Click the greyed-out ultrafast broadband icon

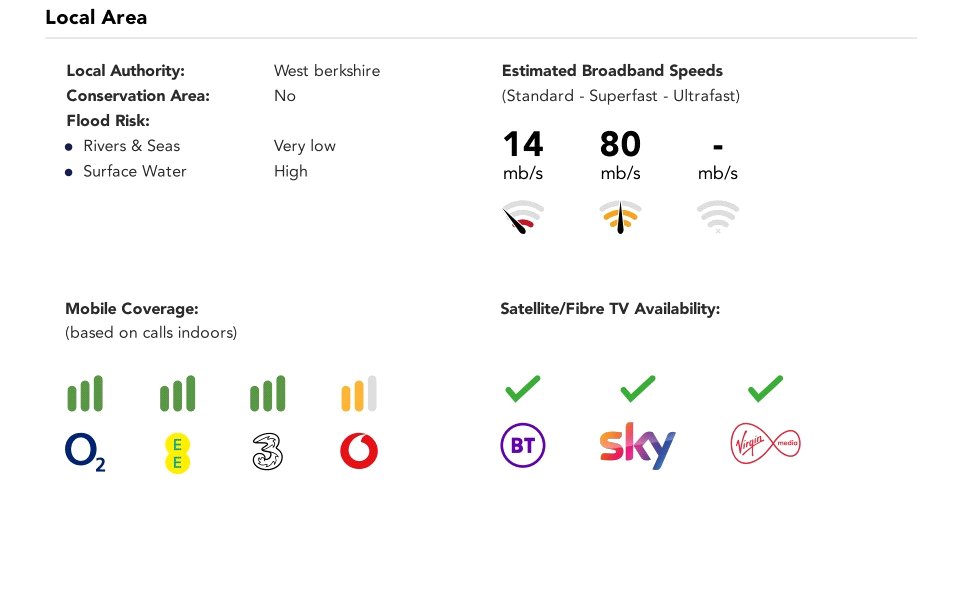click(717, 217)
